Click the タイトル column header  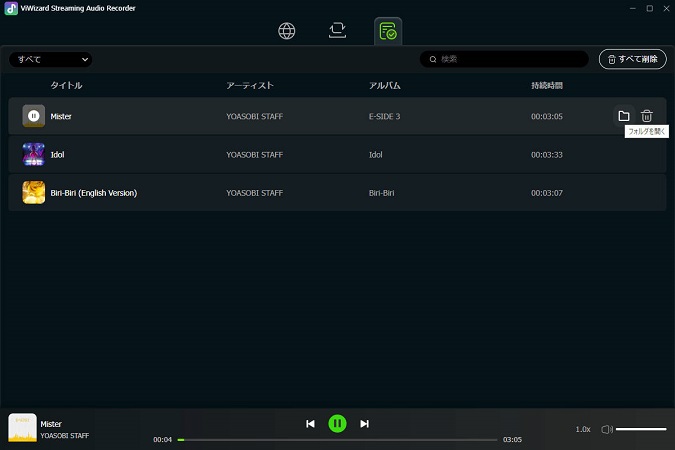[x=66, y=85]
